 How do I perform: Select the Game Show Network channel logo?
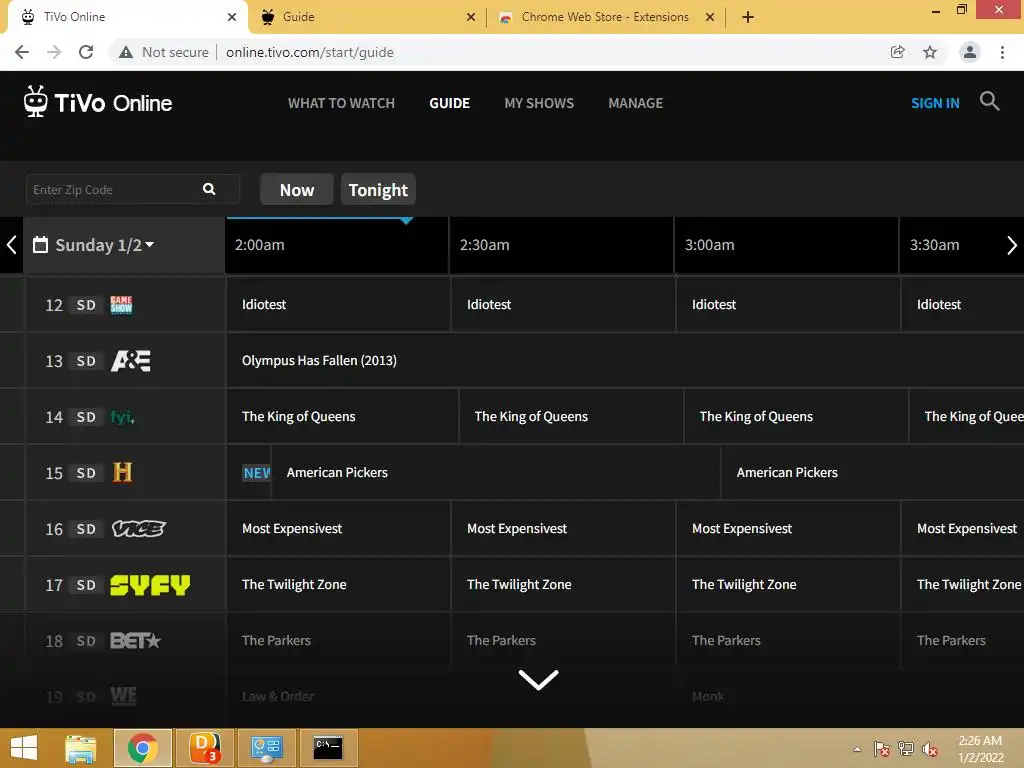pos(121,304)
